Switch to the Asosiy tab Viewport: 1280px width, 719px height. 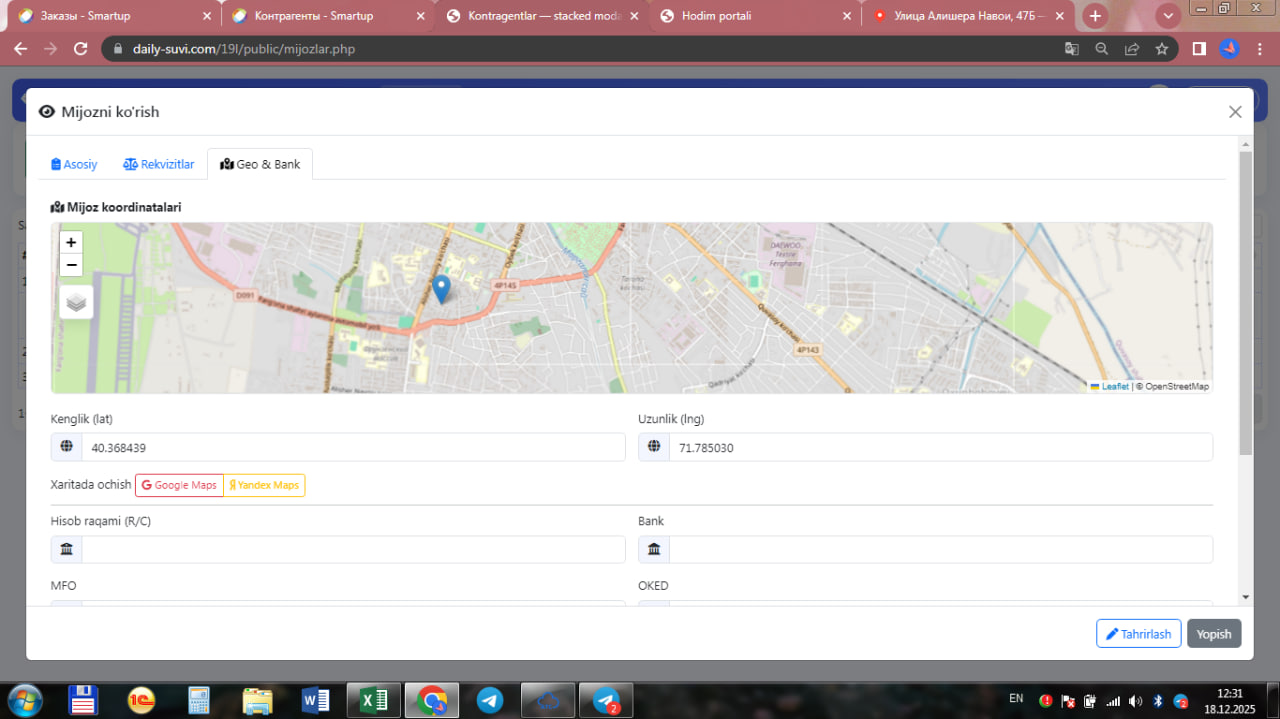coord(74,164)
